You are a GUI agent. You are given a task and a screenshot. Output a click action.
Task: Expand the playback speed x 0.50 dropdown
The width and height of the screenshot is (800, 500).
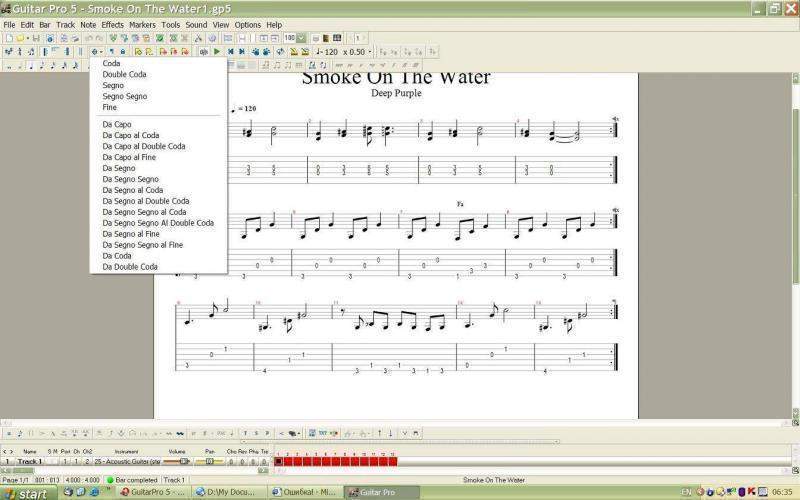pos(369,51)
